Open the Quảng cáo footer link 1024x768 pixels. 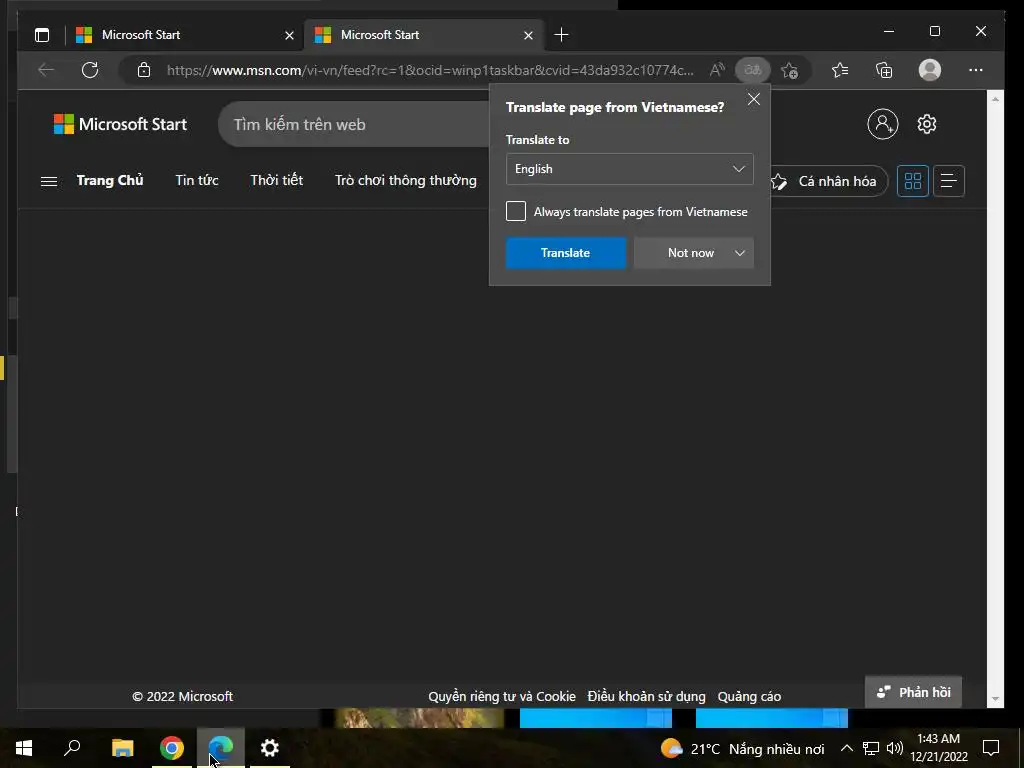[x=749, y=696]
